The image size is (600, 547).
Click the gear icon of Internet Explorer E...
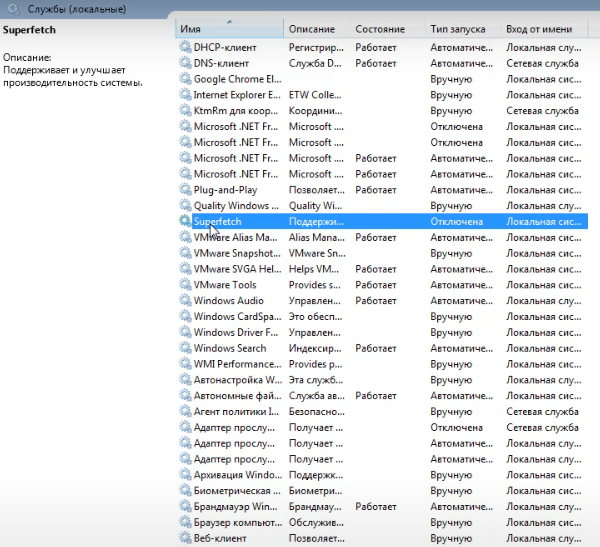pos(185,95)
